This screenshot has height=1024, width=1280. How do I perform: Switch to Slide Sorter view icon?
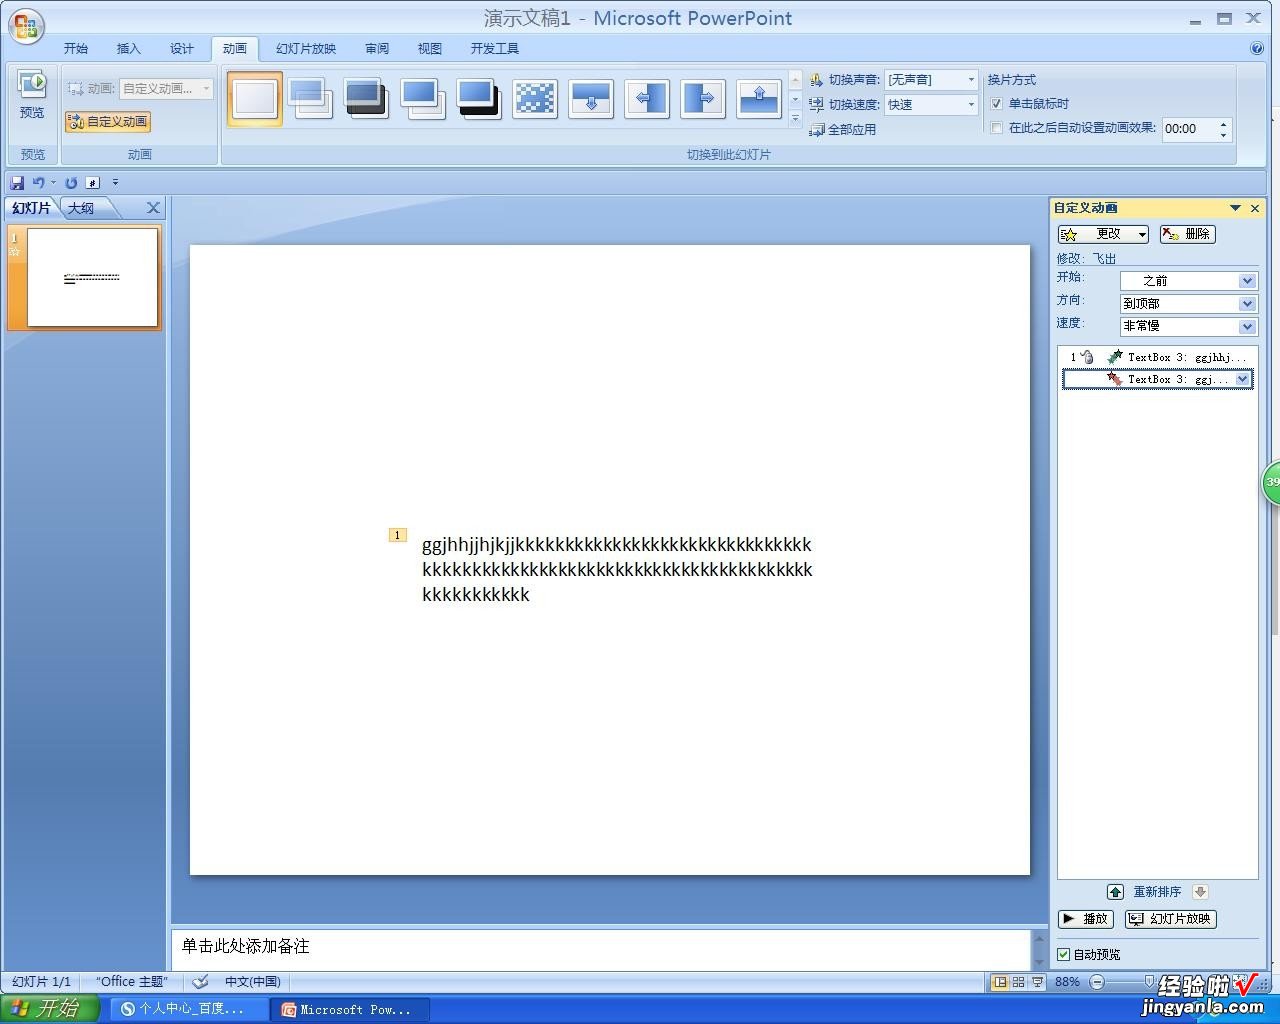point(1018,982)
